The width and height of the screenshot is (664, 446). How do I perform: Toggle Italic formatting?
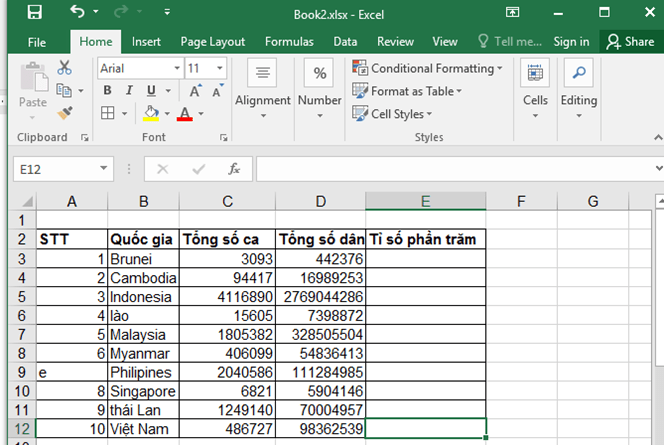[x=130, y=91]
